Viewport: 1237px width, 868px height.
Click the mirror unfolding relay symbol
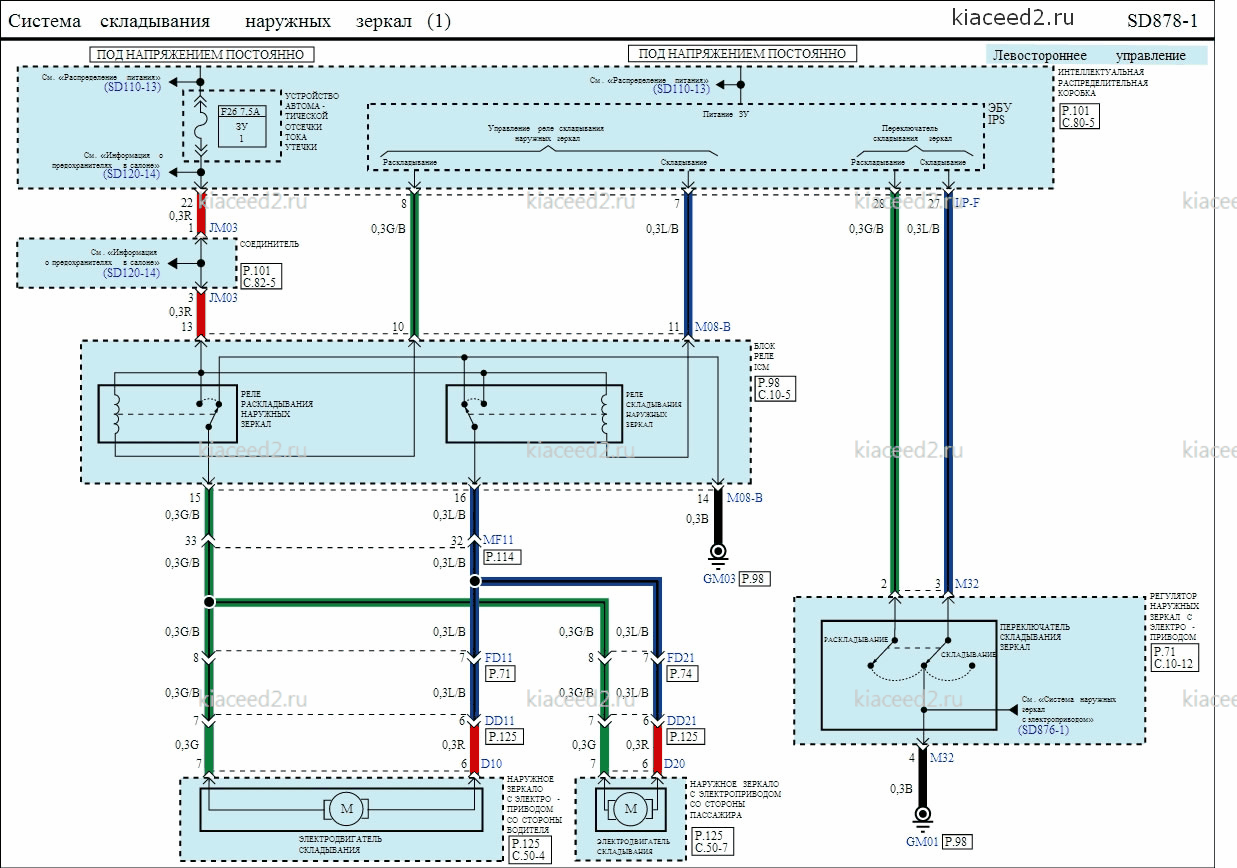168,413
